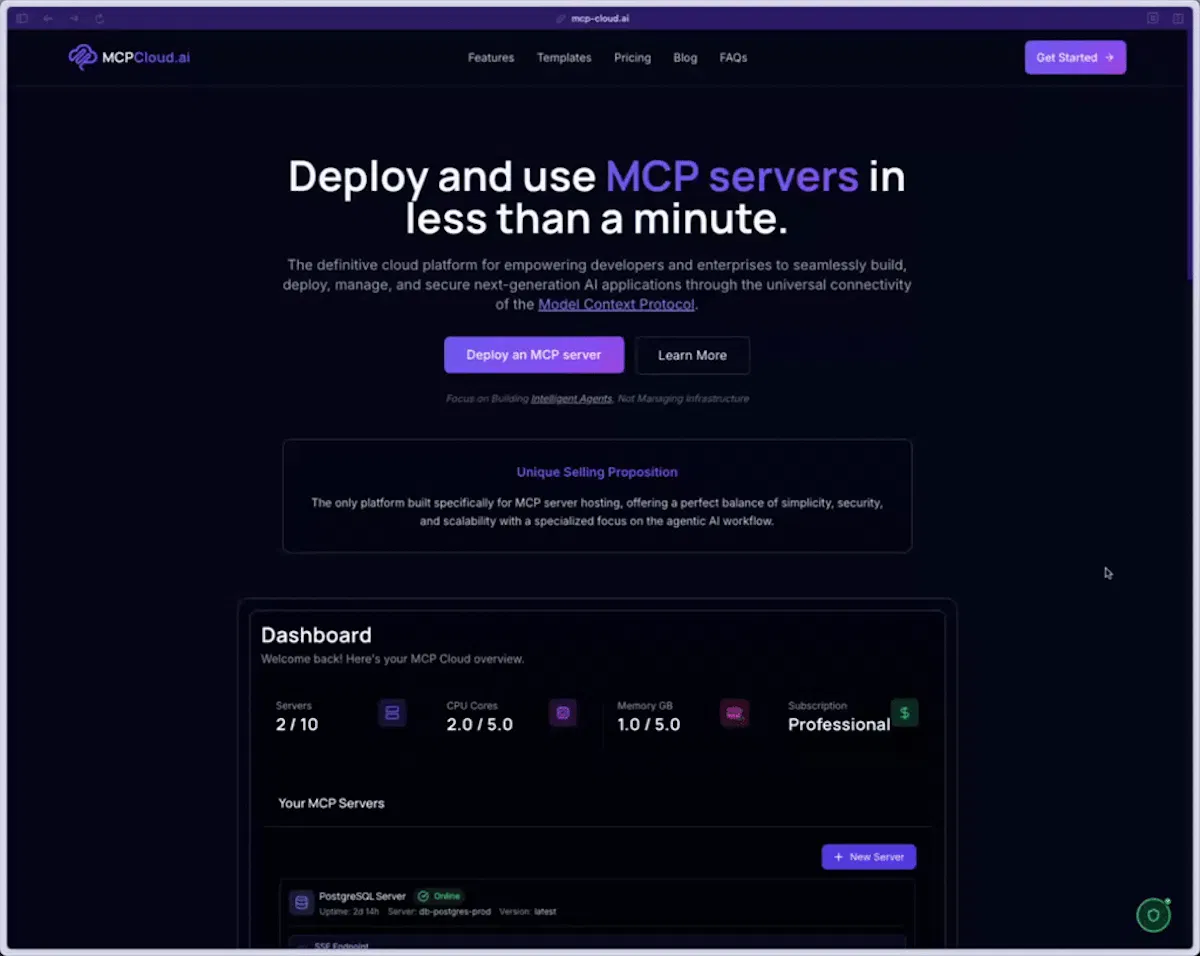Click the "PostgreSQL Server" name
Image resolution: width=1200 pixels, height=956 pixels.
[x=362, y=896]
